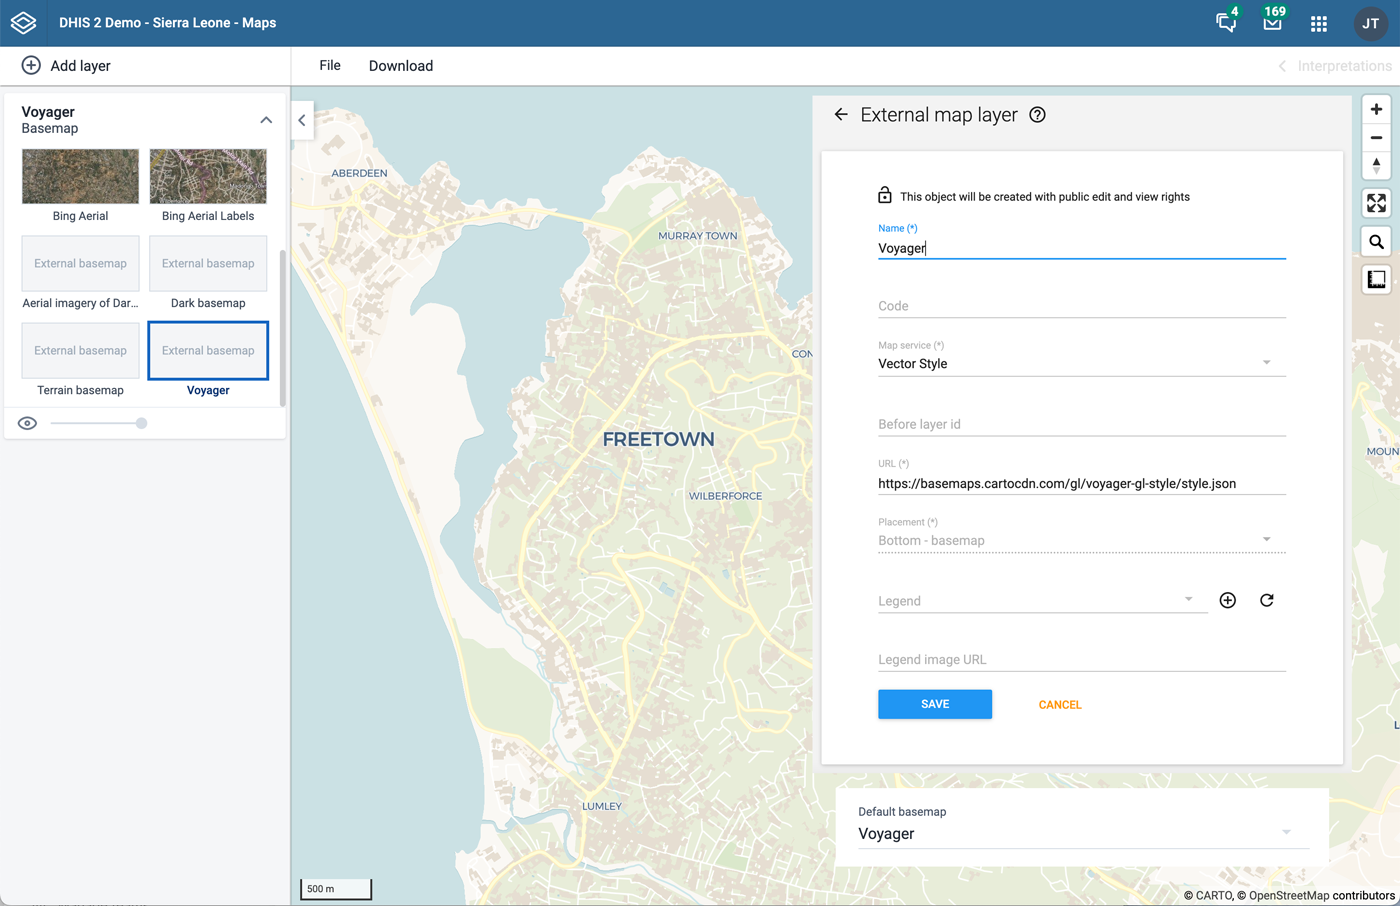Screen dimensions: 1400x906
Task: Toggle basemap visibility eye icon
Action: pyautogui.click(x=28, y=423)
